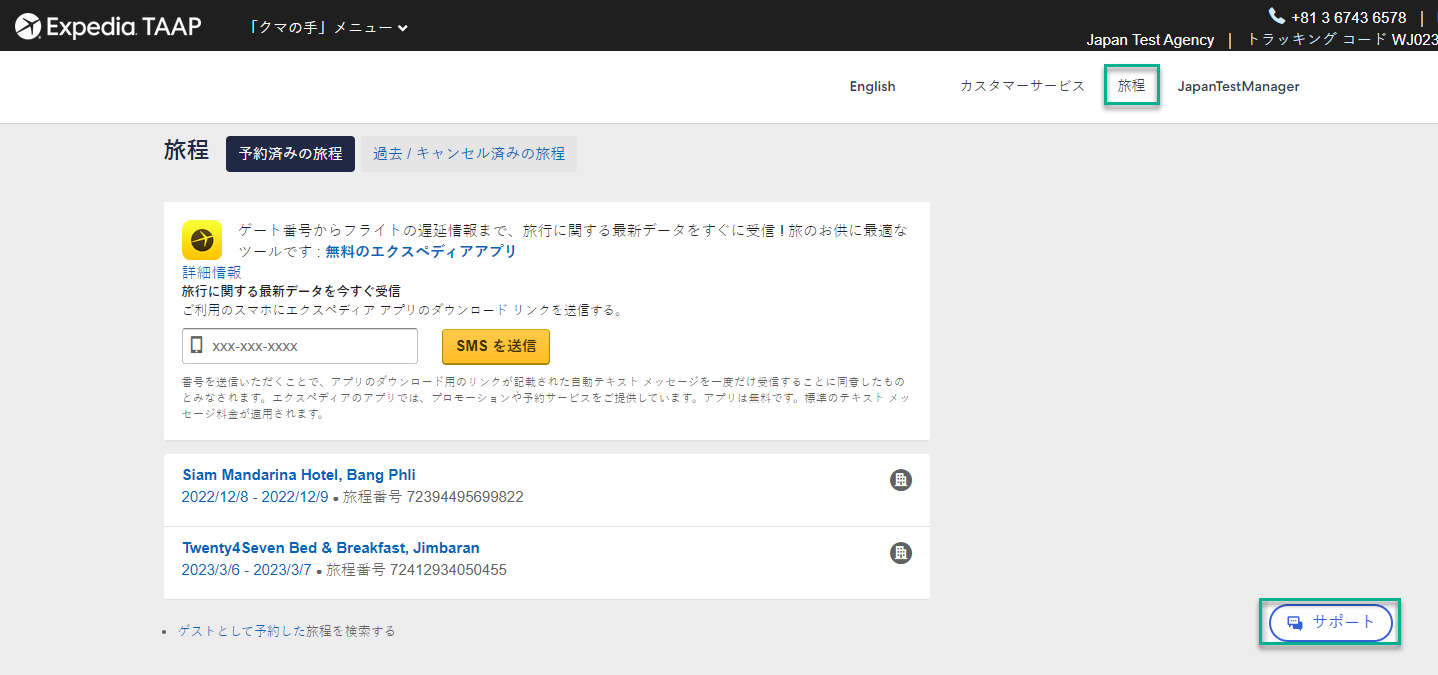Viewport: 1438px width, 675px height.
Task: Click the chat bubble icon in サポート button
Action: tap(1295, 623)
